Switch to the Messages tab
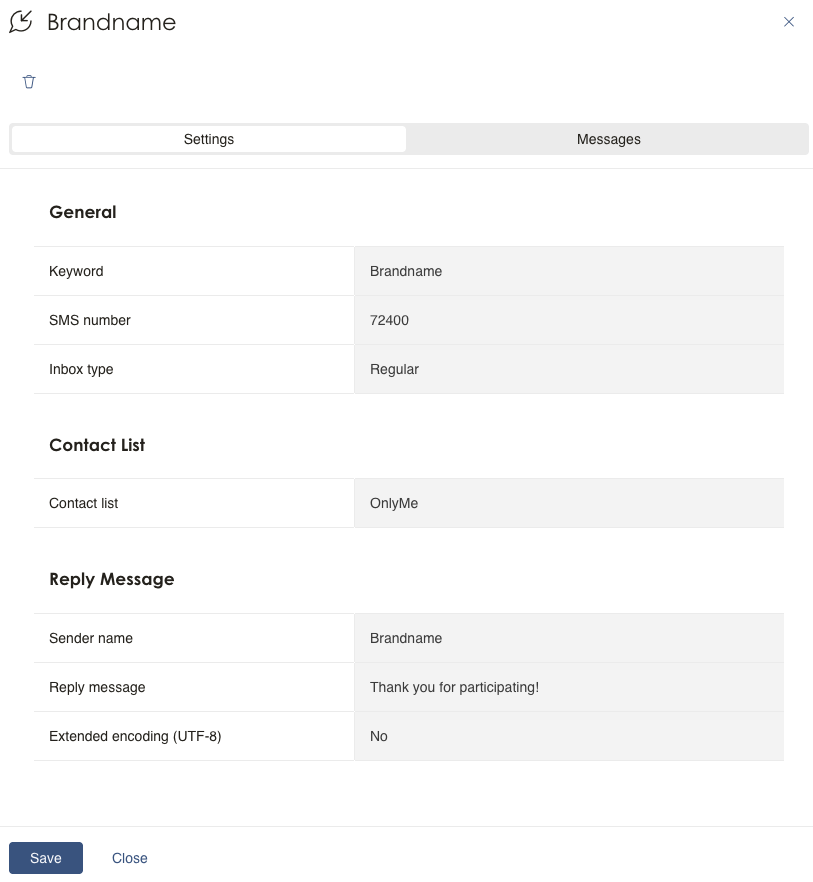This screenshot has width=813, height=882. [608, 139]
